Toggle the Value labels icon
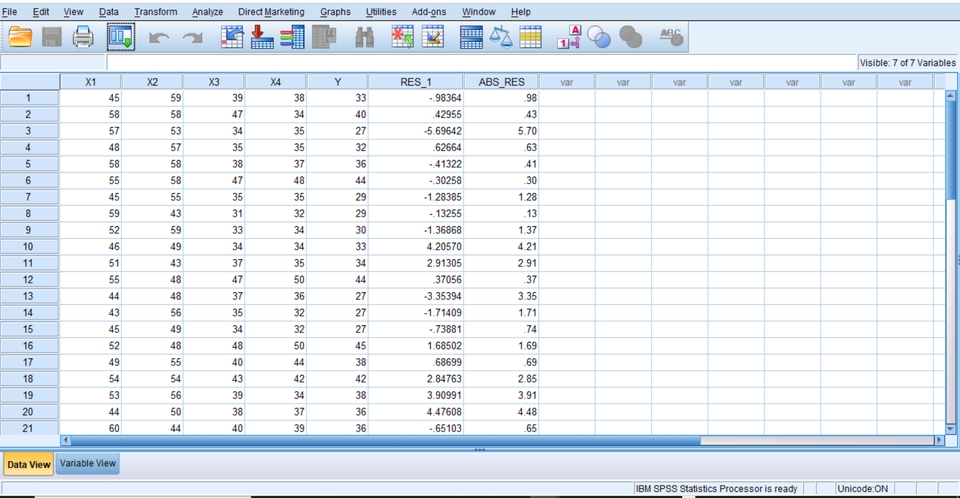 [x=569, y=37]
